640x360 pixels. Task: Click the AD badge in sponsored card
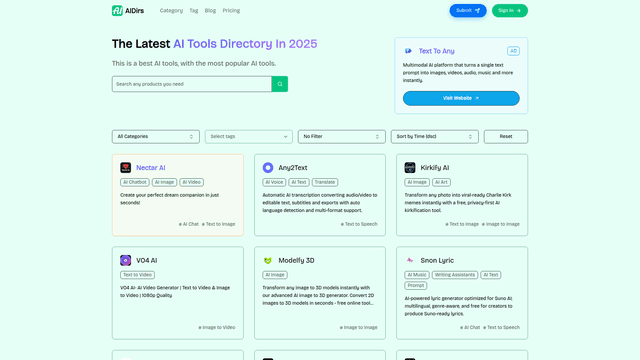[x=513, y=51]
